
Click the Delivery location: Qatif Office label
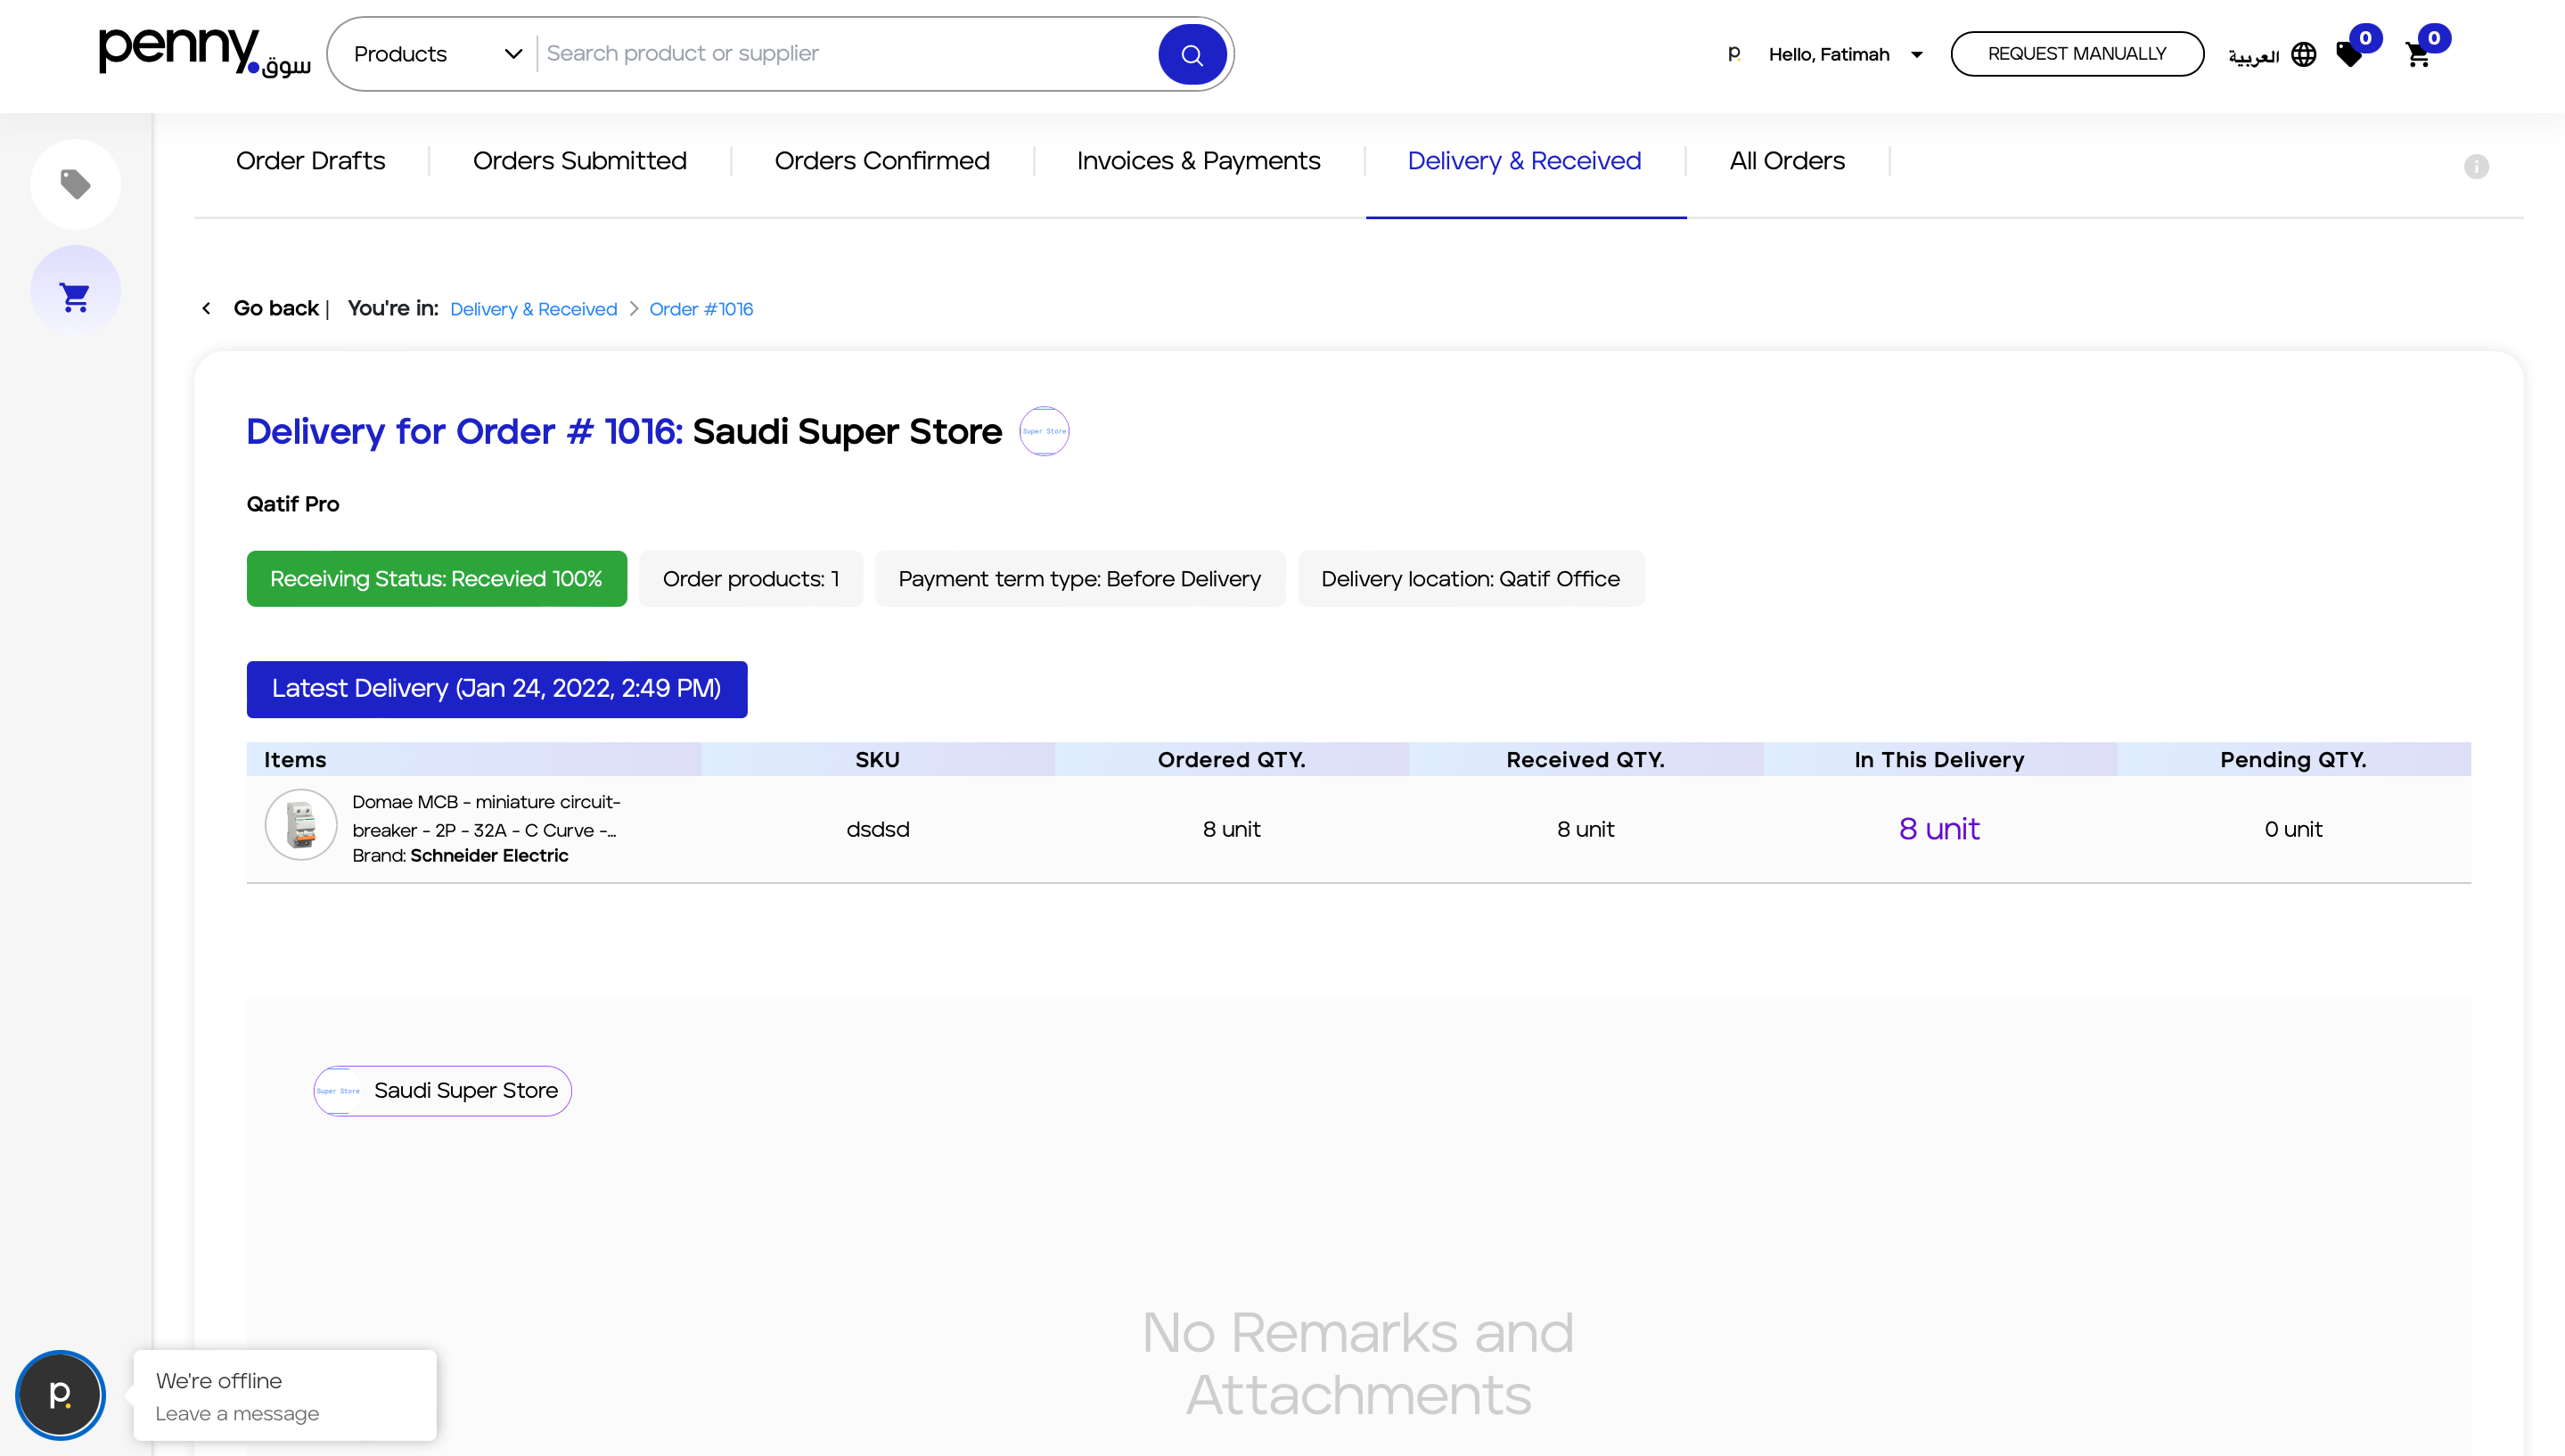(1471, 579)
